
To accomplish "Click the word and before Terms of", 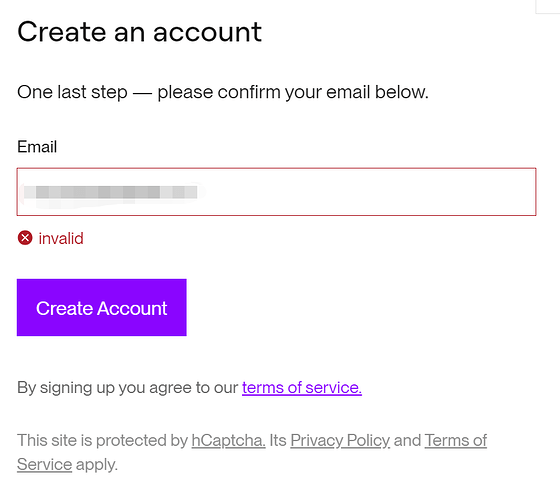I will 407,440.
